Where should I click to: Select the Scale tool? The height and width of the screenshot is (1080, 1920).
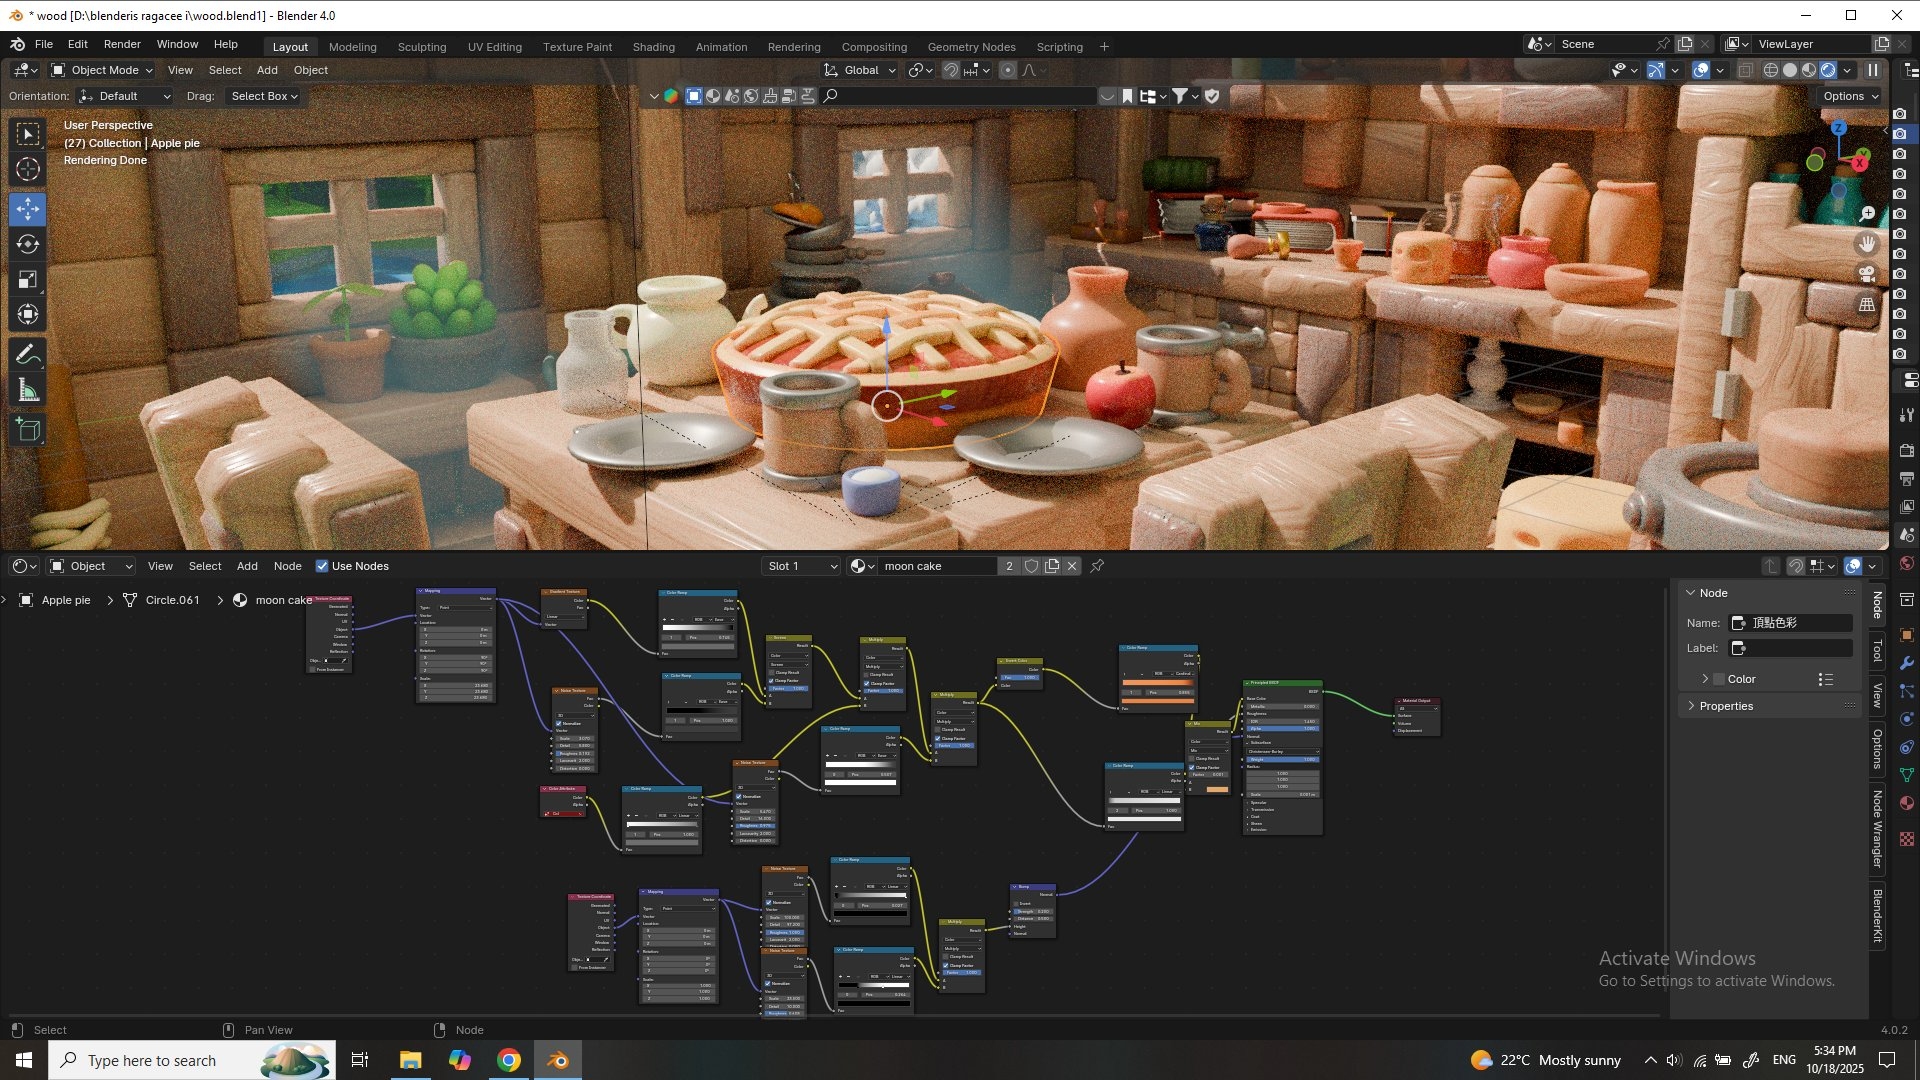pos(28,279)
